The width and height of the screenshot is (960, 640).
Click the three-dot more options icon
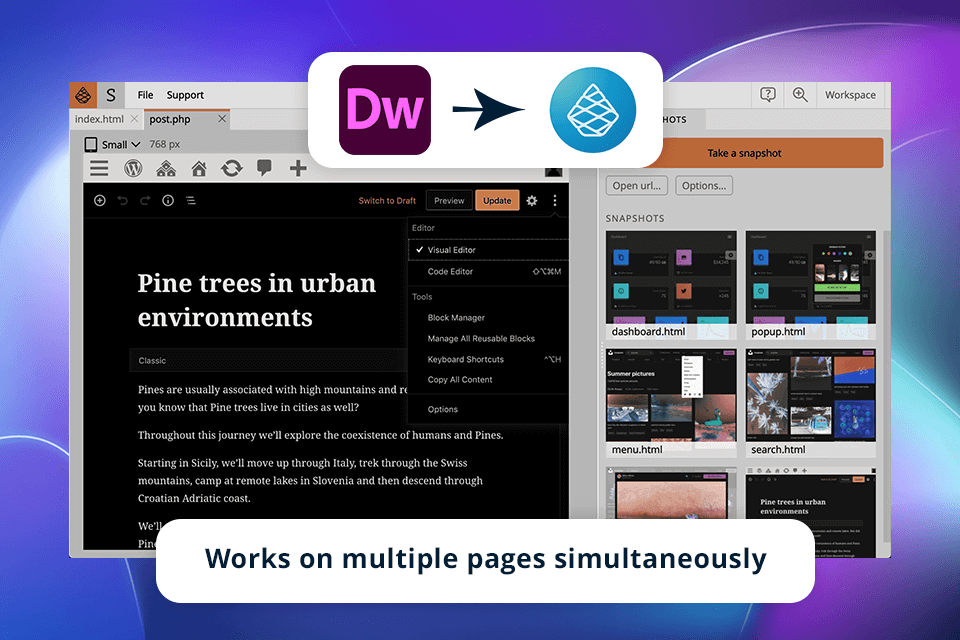(x=555, y=200)
